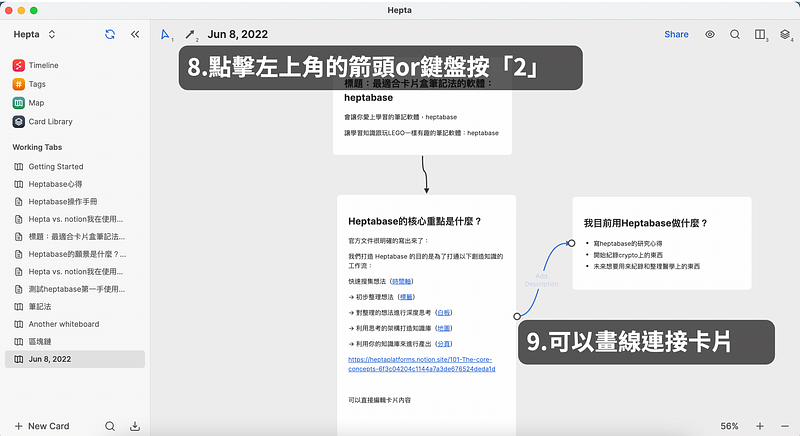The height and width of the screenshot is (436, 800).
Task: Click the 地圖 link
Action: coord(444,328)
